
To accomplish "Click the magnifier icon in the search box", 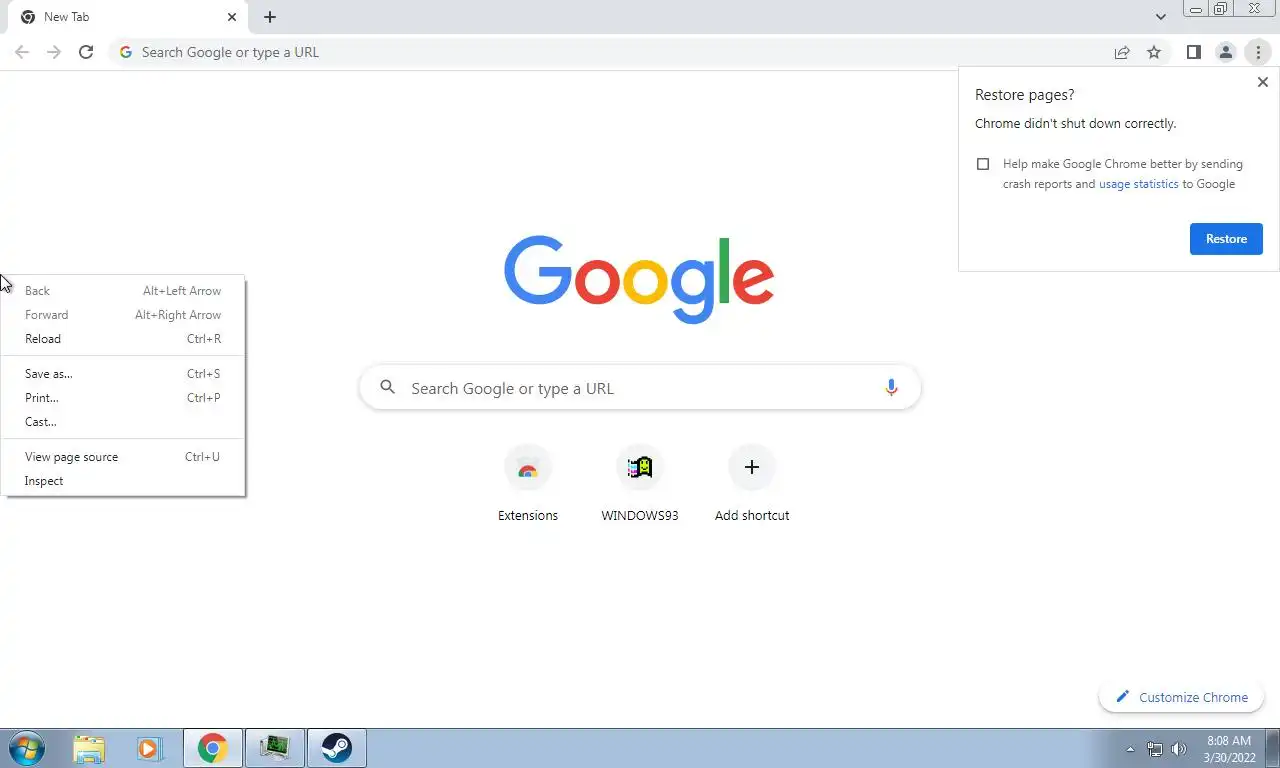I will (388, 388).
